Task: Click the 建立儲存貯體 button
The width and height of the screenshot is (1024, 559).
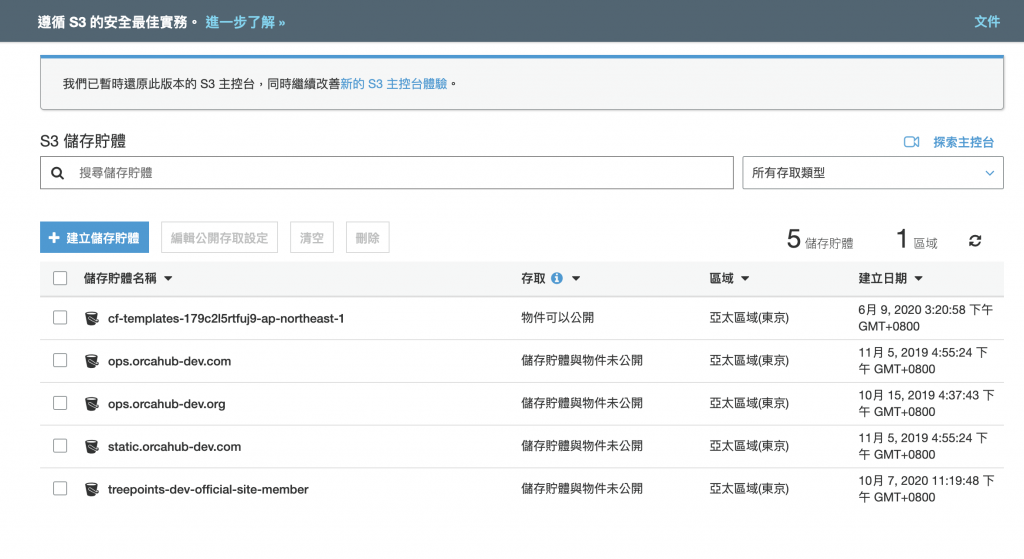Action: (94, 238)
